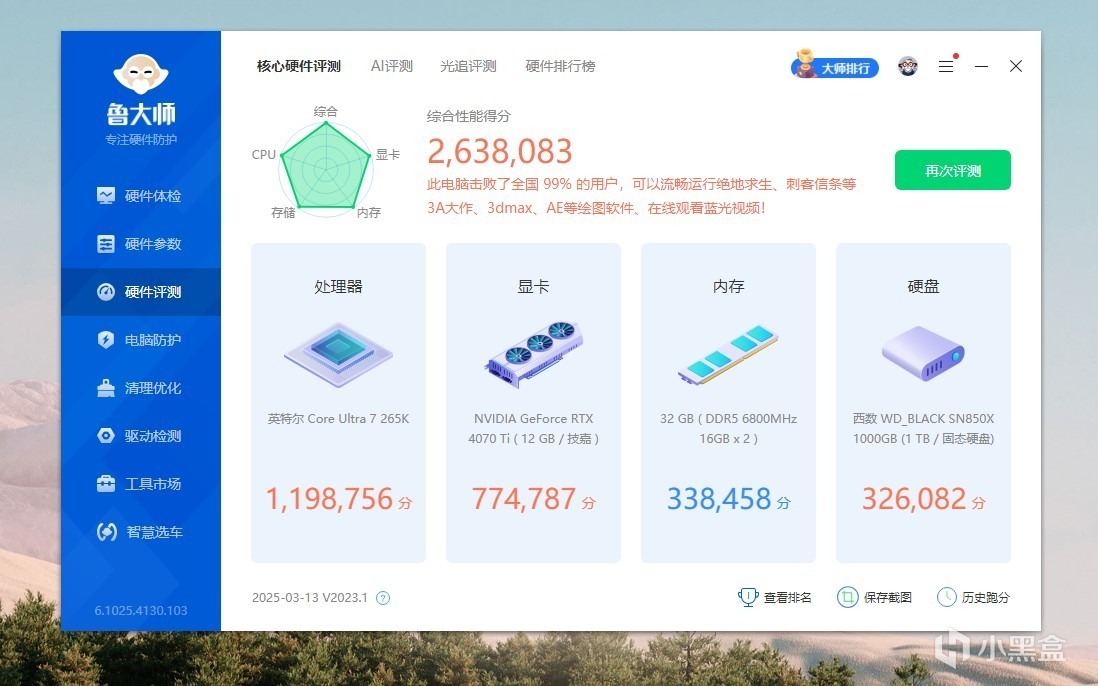Viewport: 1098px width, 686px height.
Task: Click the total score 2,638,083
Action: pos(500,150)
